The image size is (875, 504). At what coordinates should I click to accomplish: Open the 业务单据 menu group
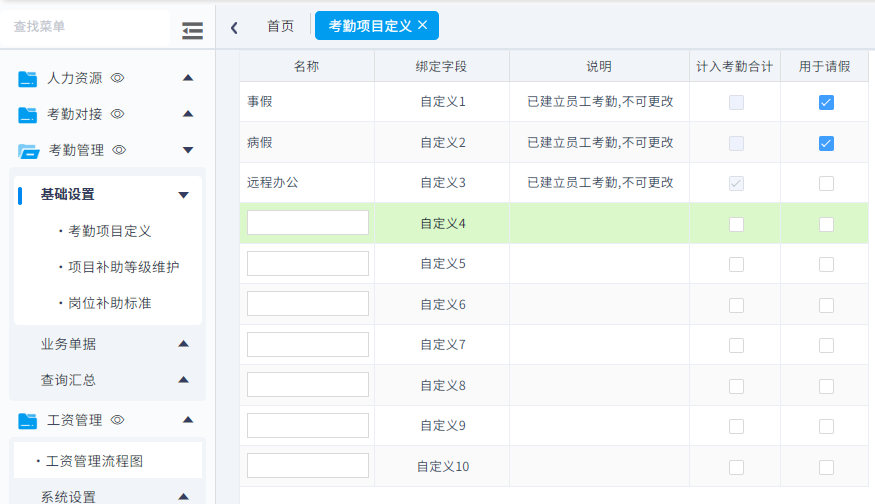point(68,344)
